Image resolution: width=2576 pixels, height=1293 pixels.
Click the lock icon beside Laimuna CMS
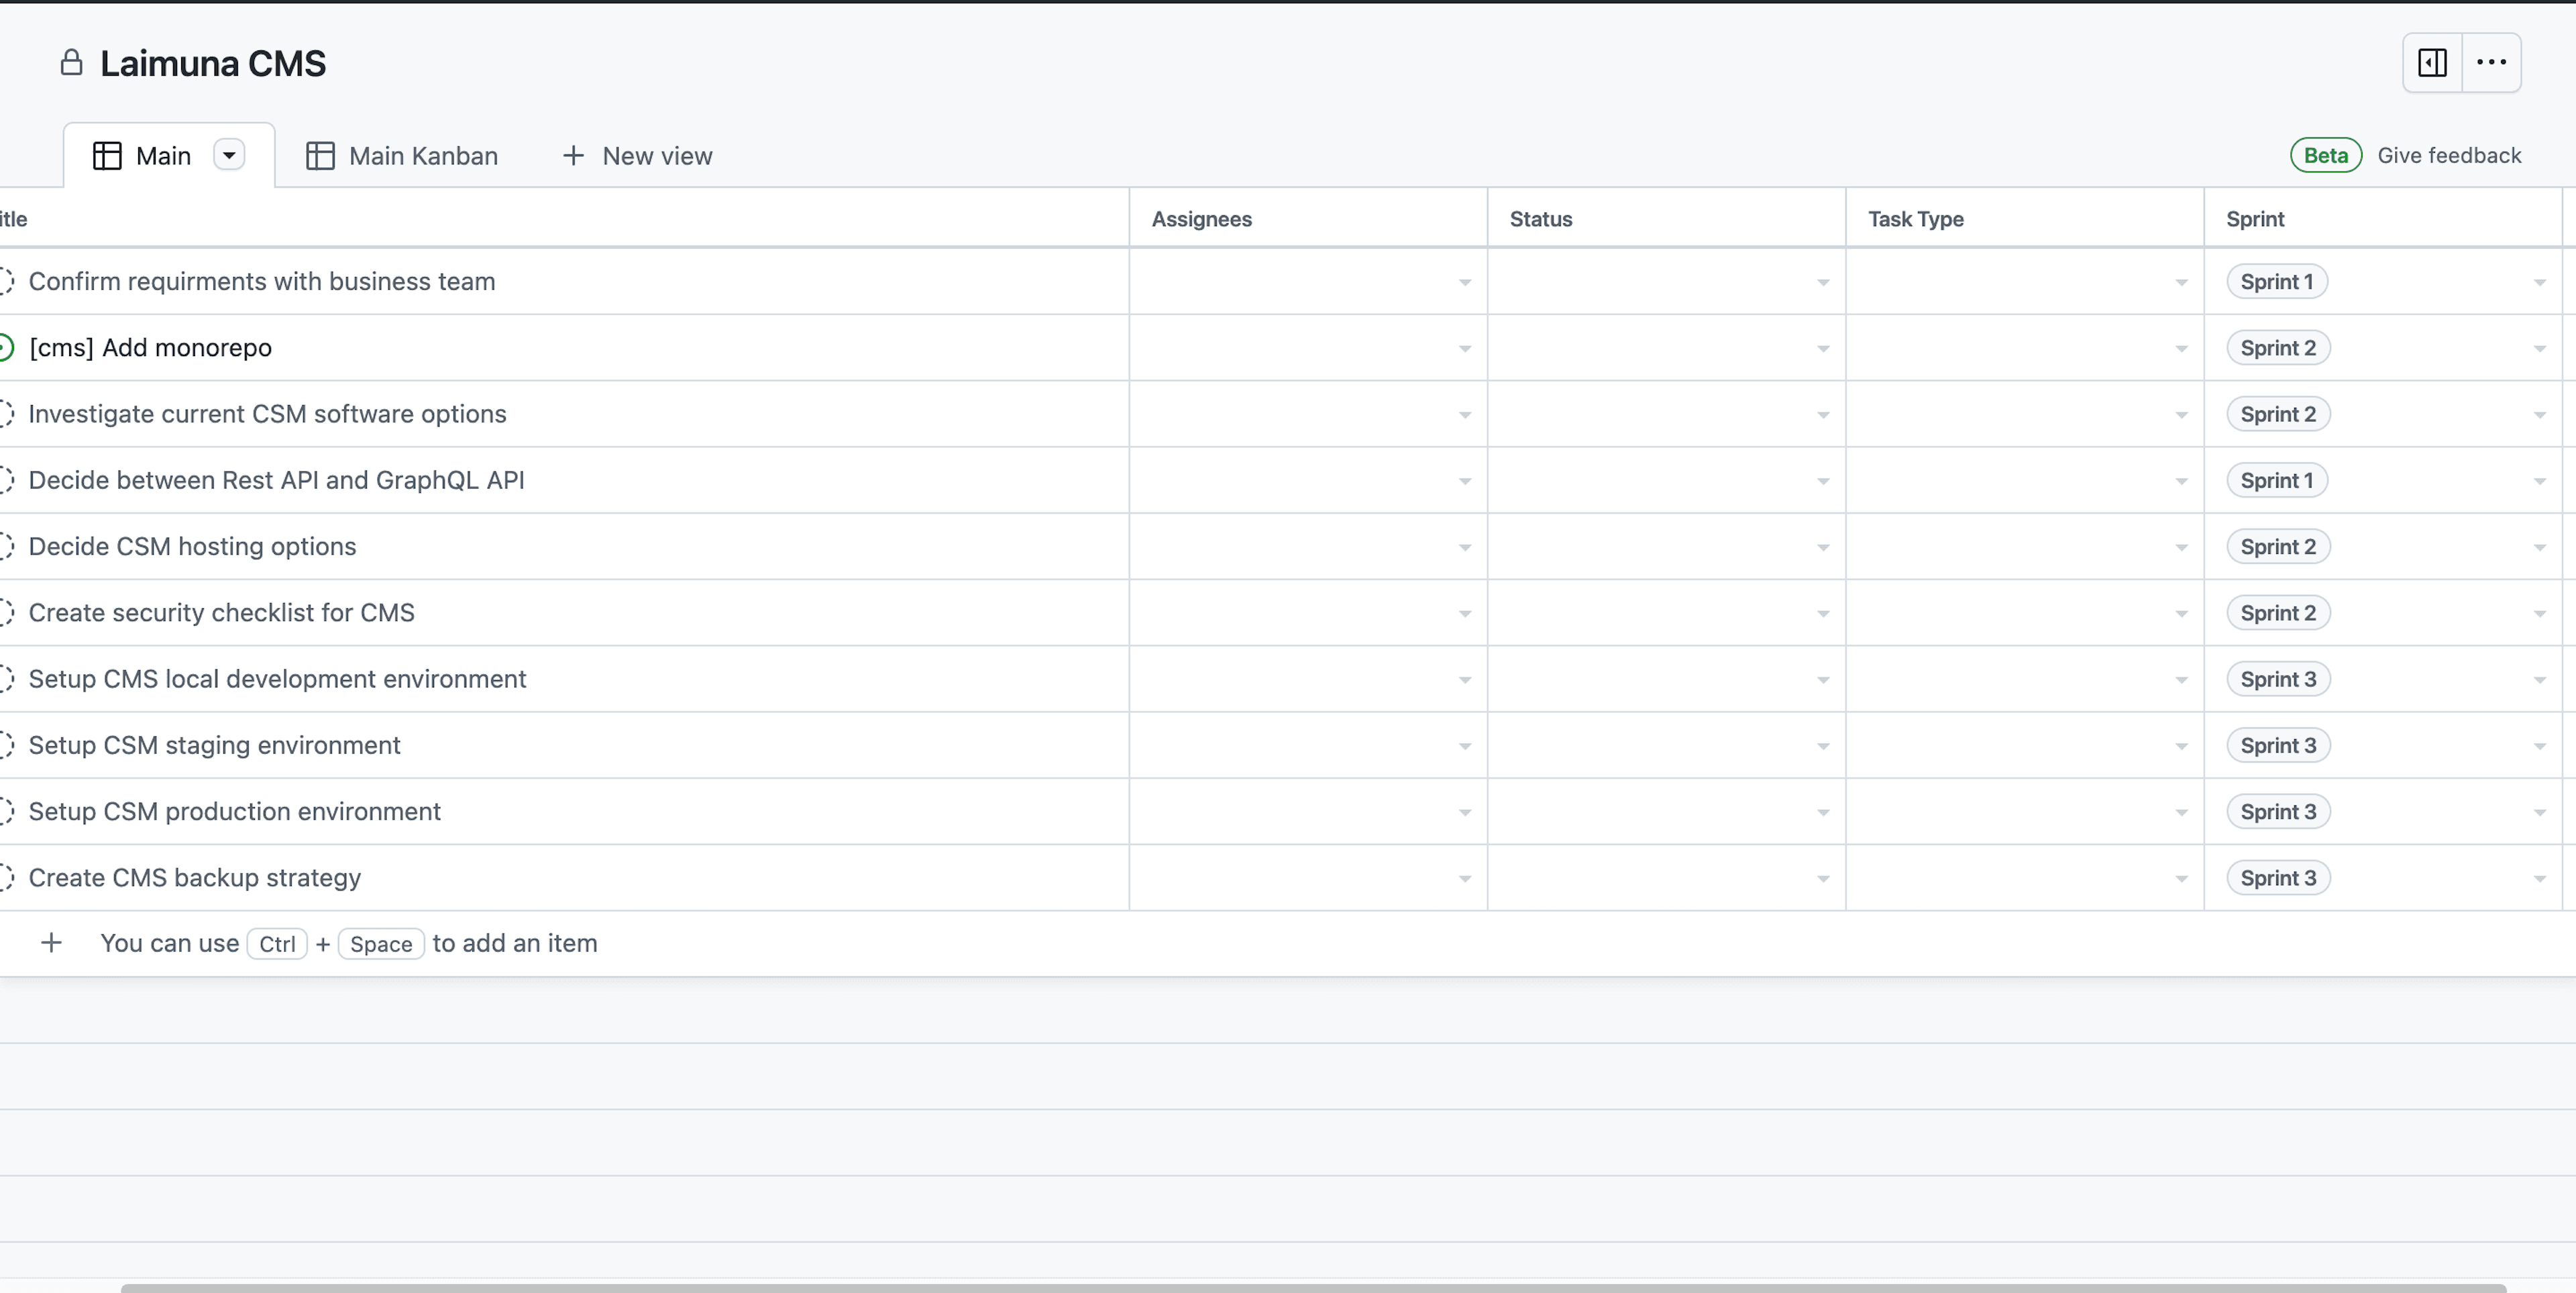coord(71,63)
